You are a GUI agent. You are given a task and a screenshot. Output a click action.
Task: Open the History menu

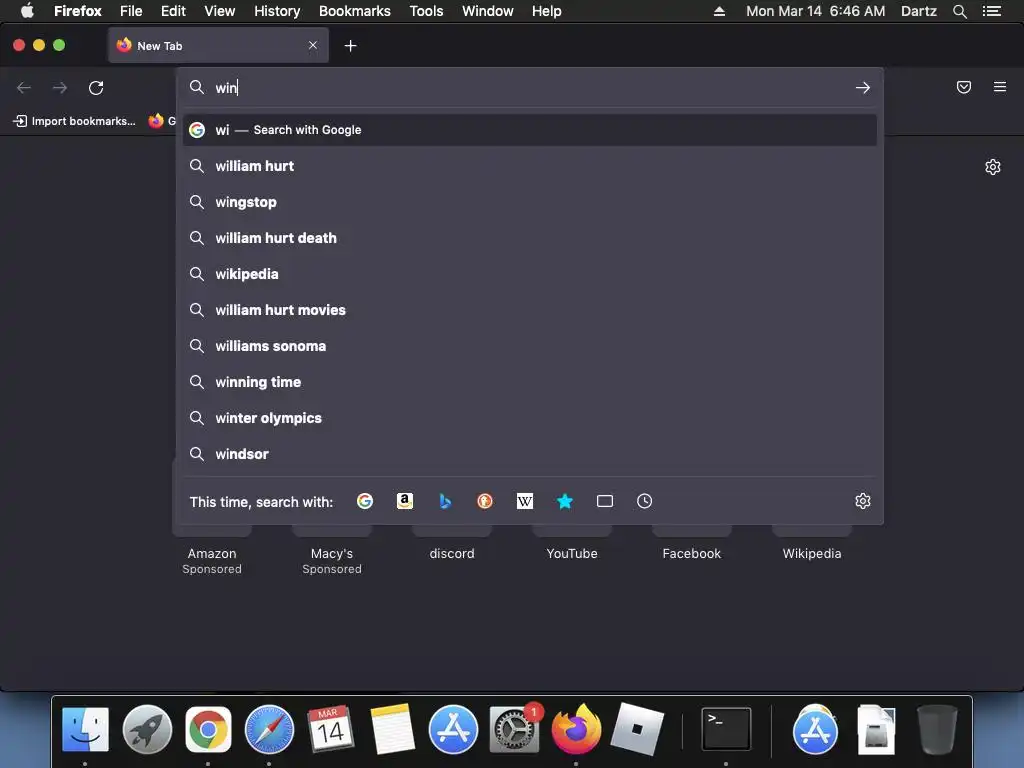277,11
